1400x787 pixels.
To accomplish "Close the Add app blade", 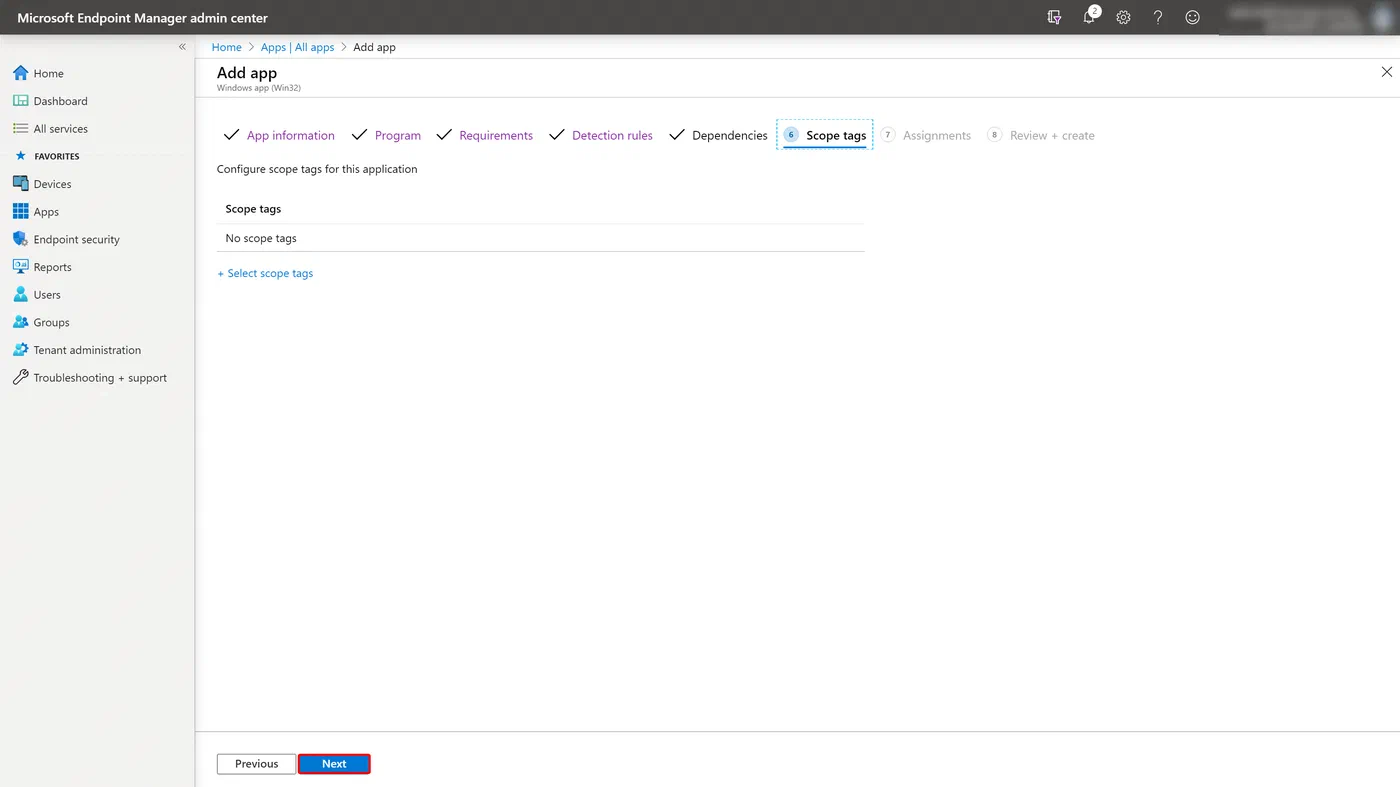I will (x=1386, y=72).
